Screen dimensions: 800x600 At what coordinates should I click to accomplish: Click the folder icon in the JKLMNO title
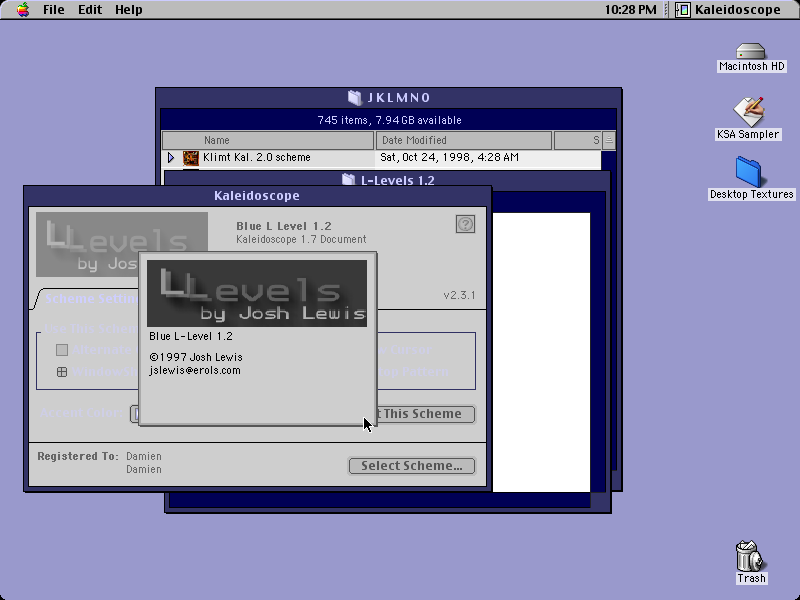(355, 97)
